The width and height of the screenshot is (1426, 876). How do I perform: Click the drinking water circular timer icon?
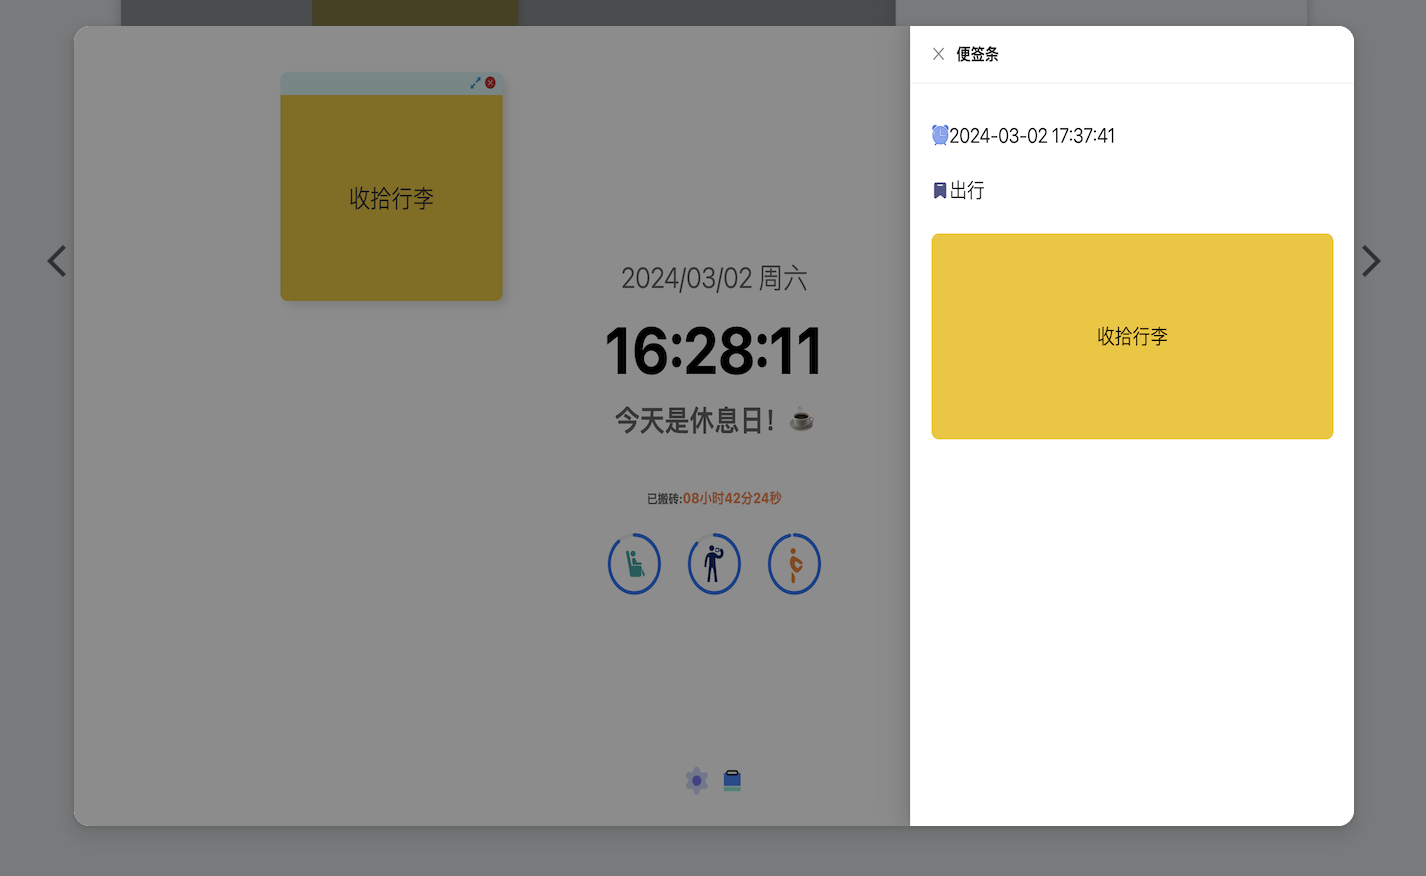[714, 564]
